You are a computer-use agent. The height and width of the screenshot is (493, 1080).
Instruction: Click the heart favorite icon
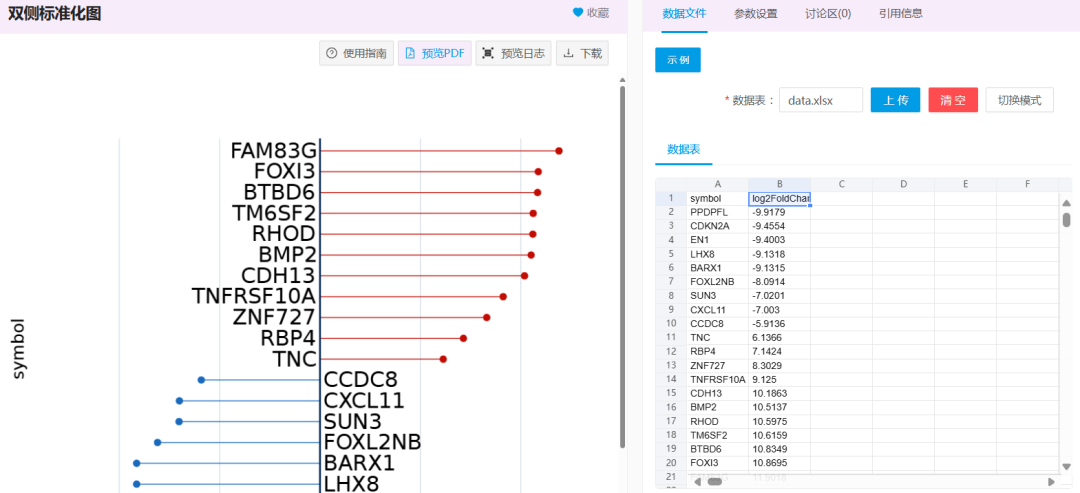click(x=578, y=12)
